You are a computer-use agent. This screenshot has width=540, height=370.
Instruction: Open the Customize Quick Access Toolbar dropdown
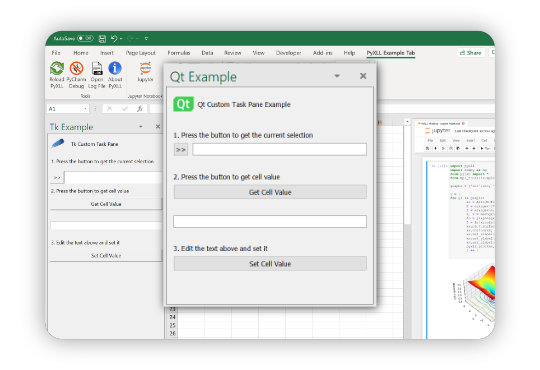click(146, 39)
